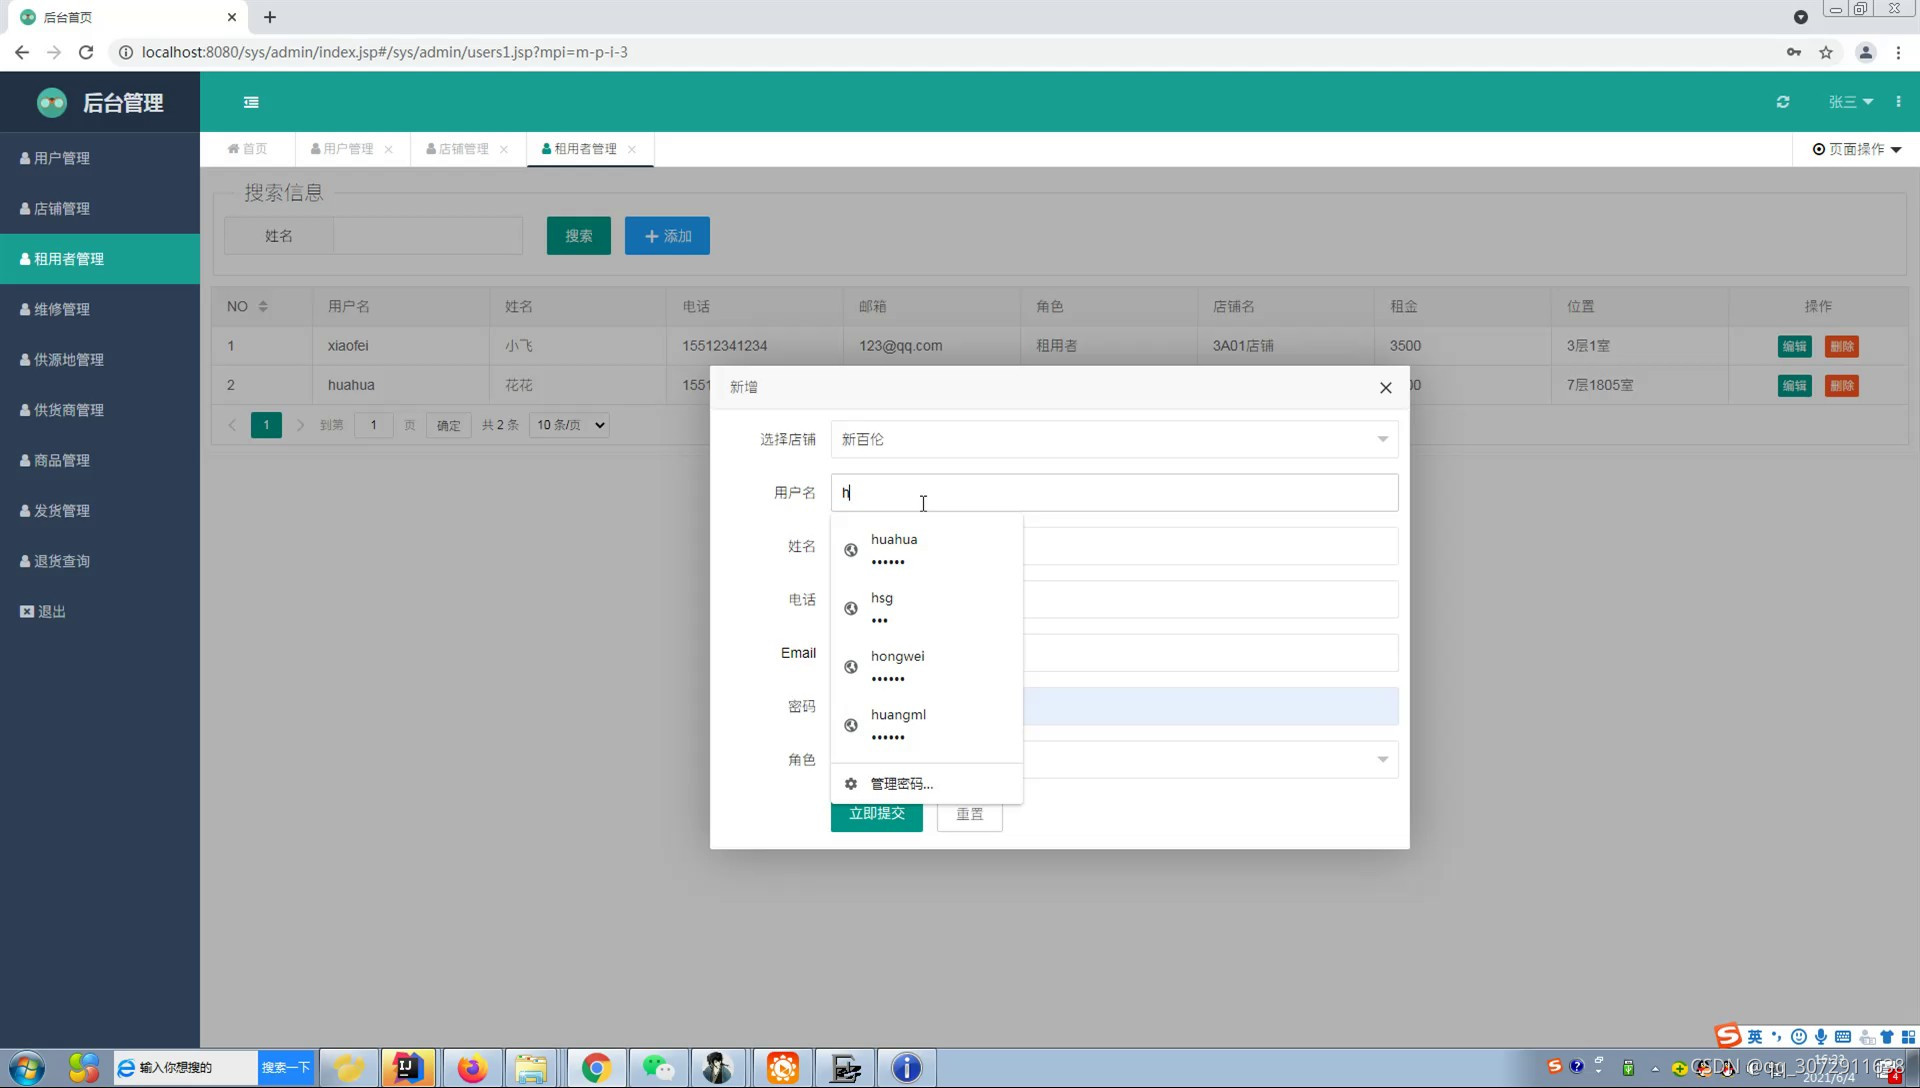Switch to the 用户管理 tab
1920x1088 pixels.
point(342,149)
